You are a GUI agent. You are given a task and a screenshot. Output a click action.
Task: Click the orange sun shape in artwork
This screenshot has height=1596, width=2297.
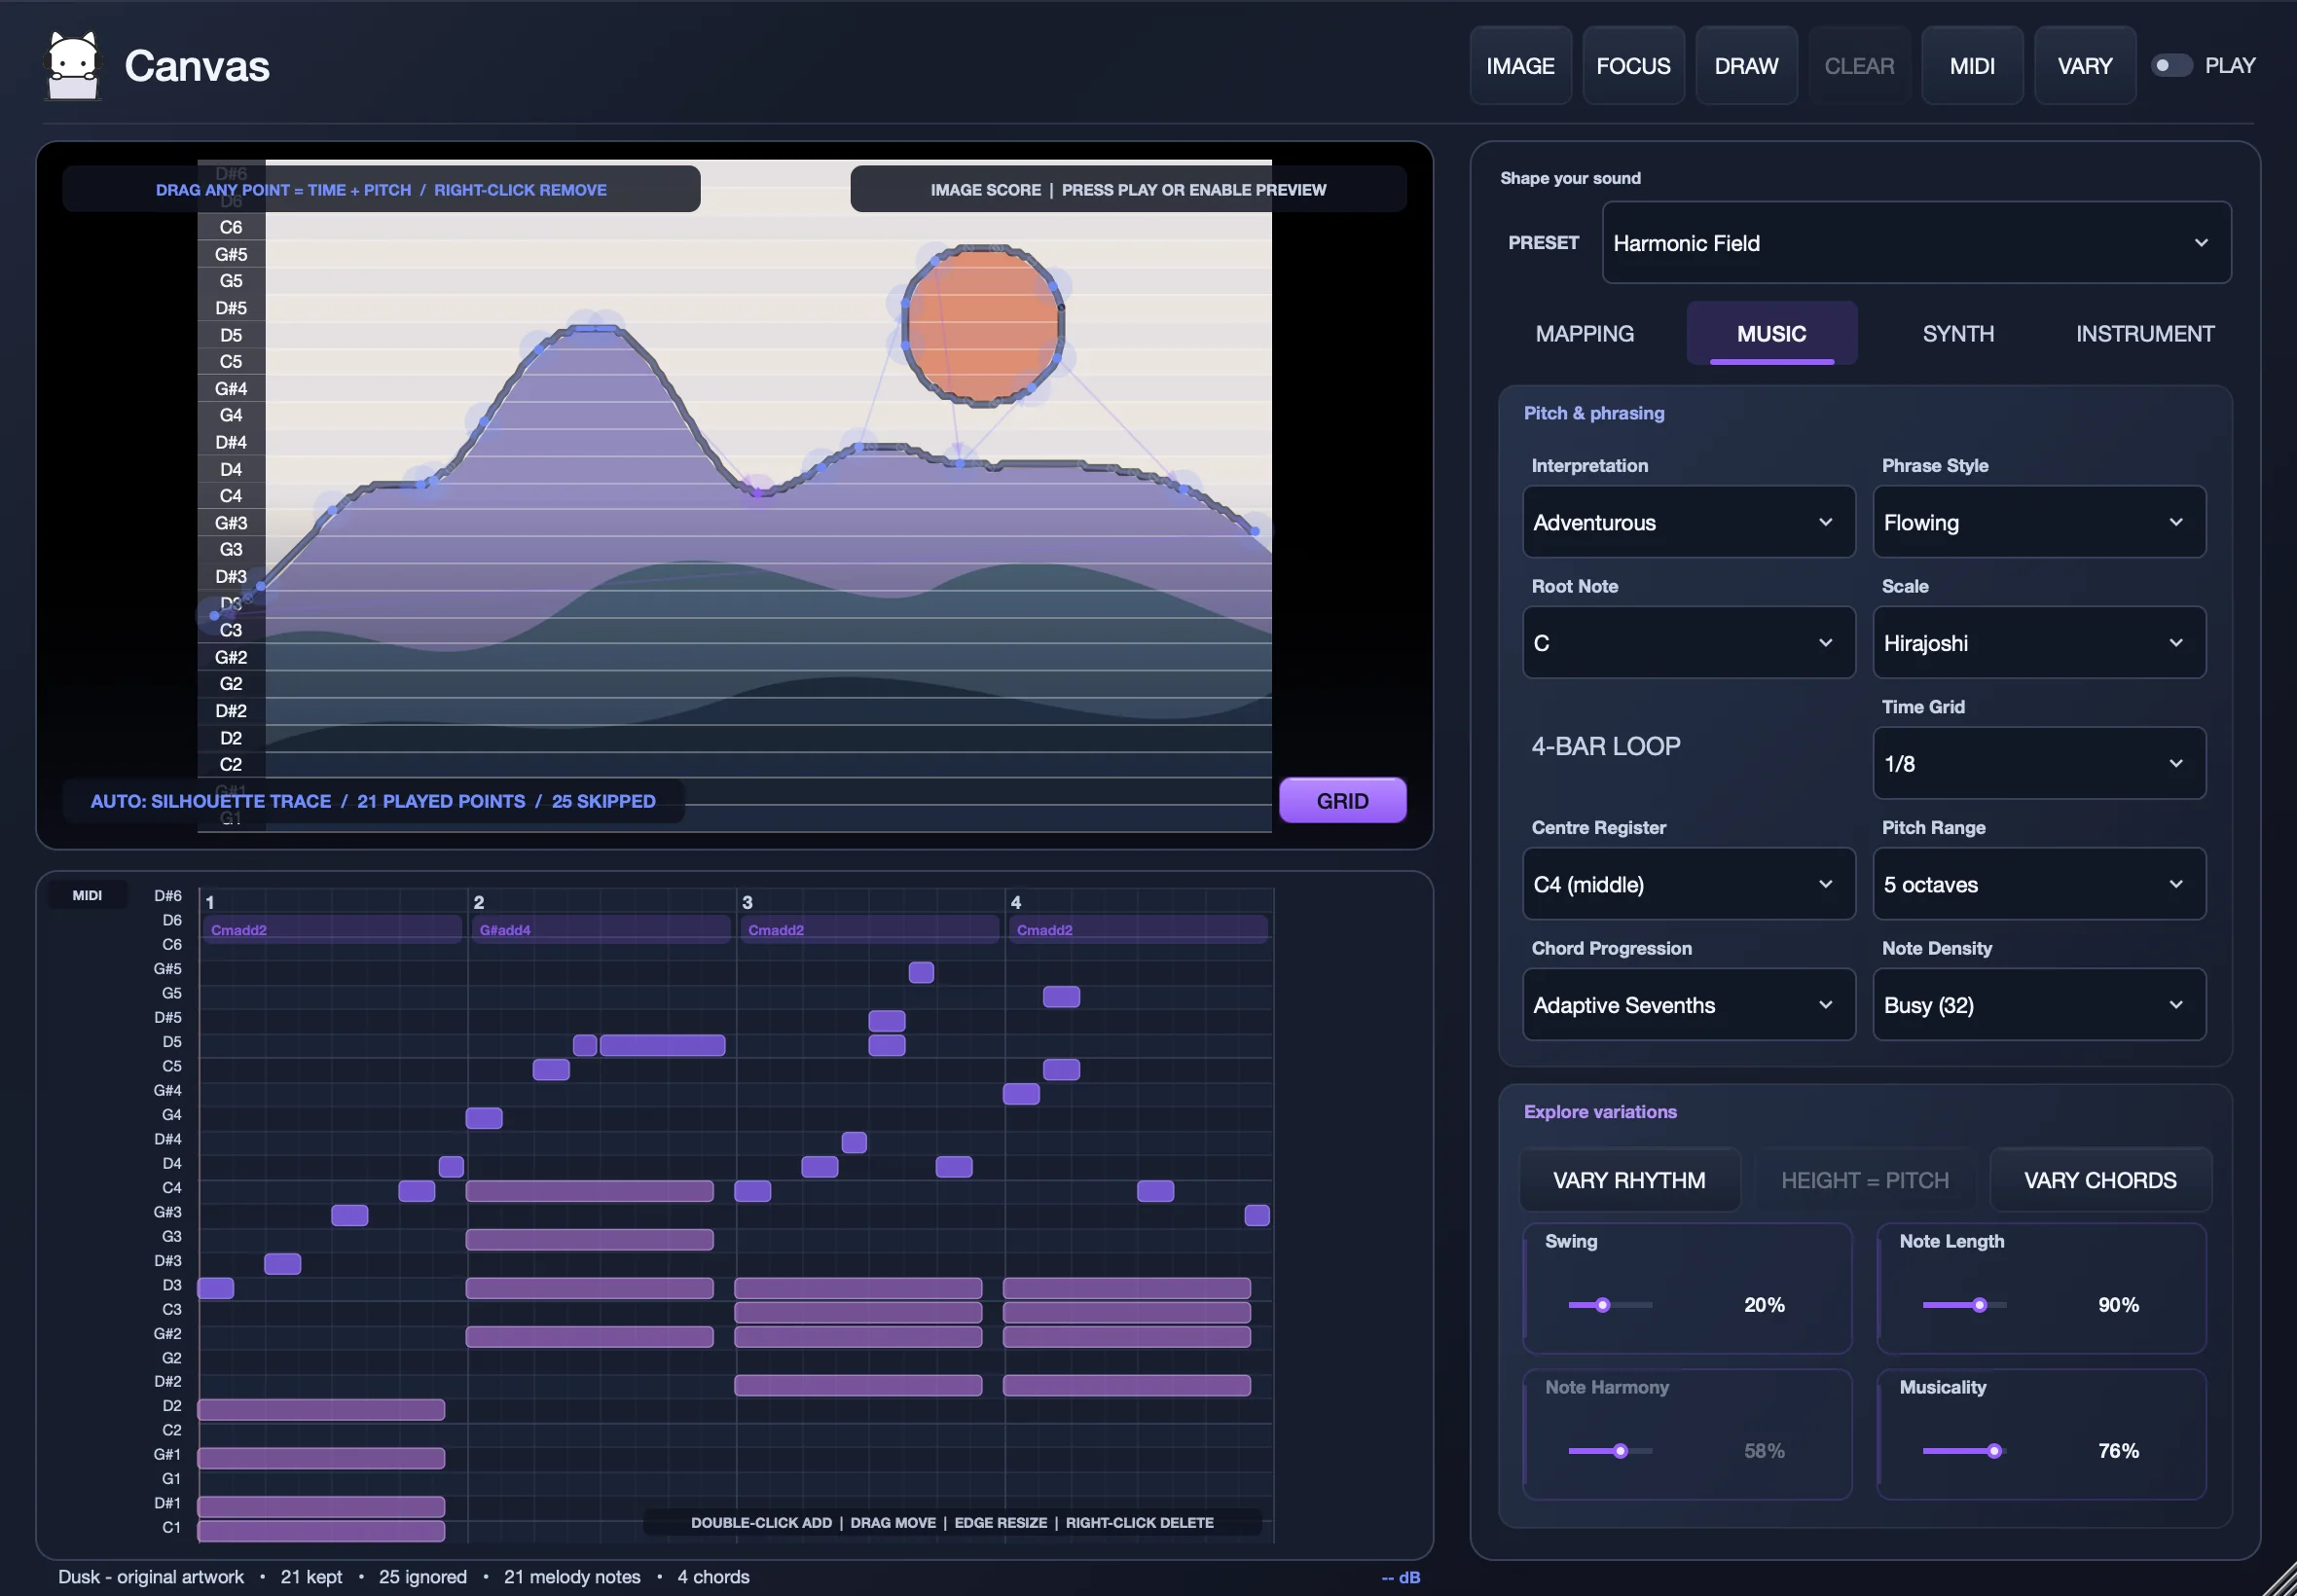[x=983, y=325]
